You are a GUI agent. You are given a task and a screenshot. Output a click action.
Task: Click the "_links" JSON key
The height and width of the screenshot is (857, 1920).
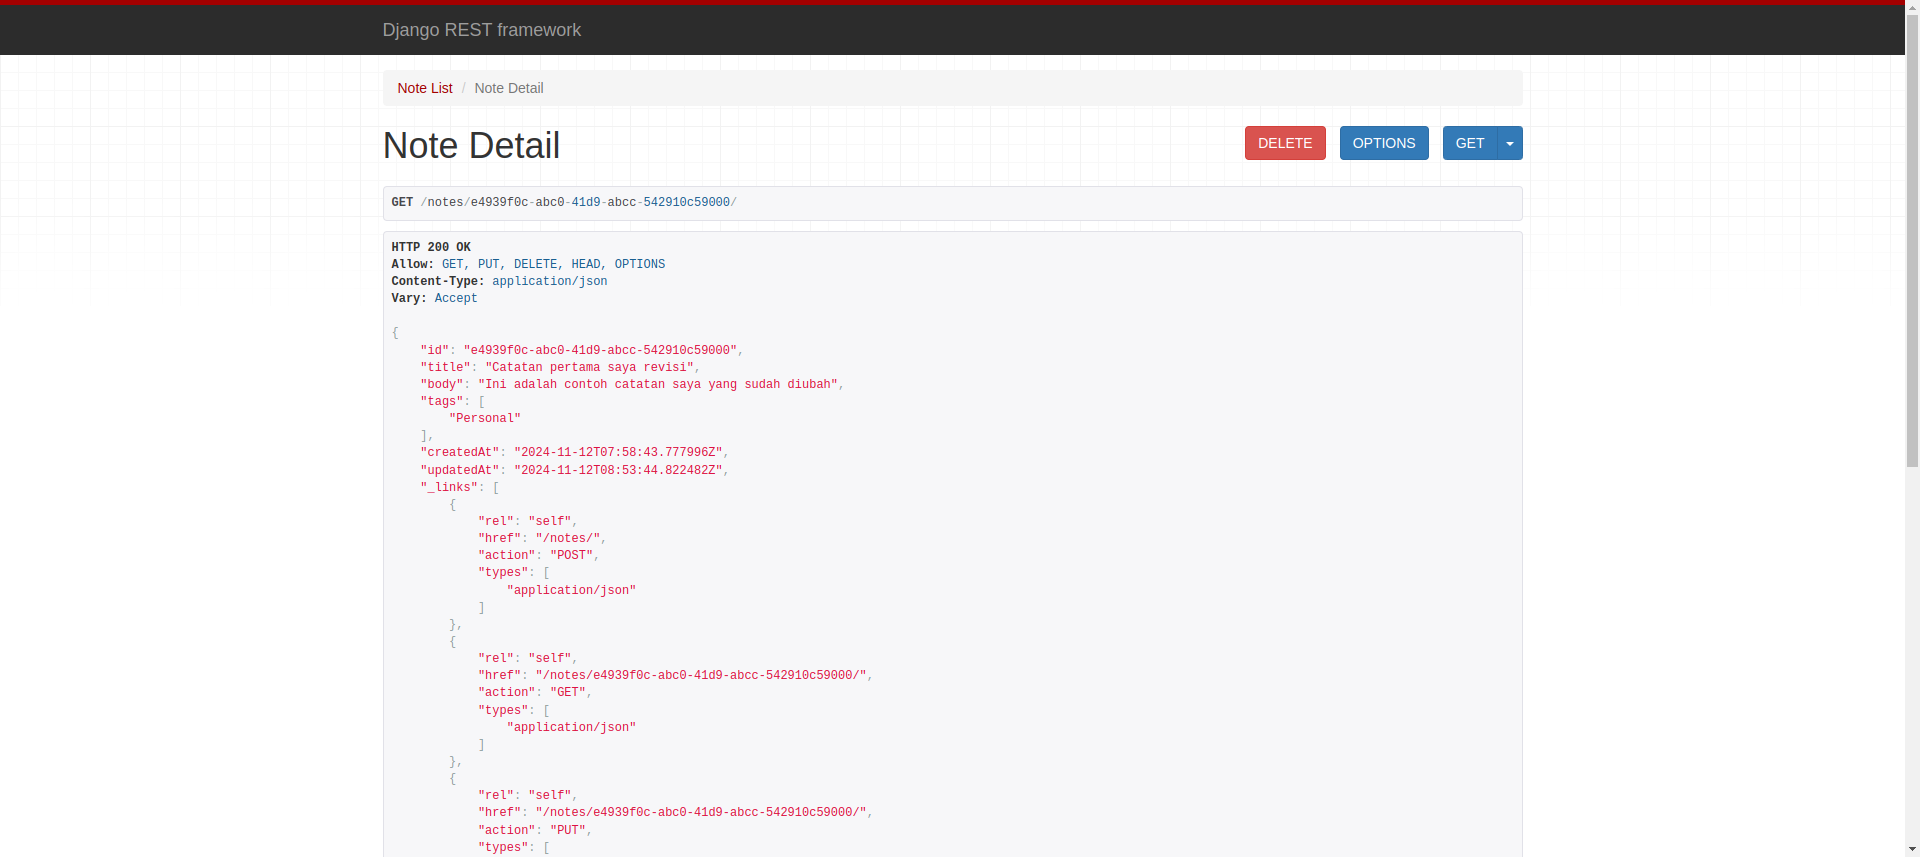pyautogui.click(x=449, y=488)
